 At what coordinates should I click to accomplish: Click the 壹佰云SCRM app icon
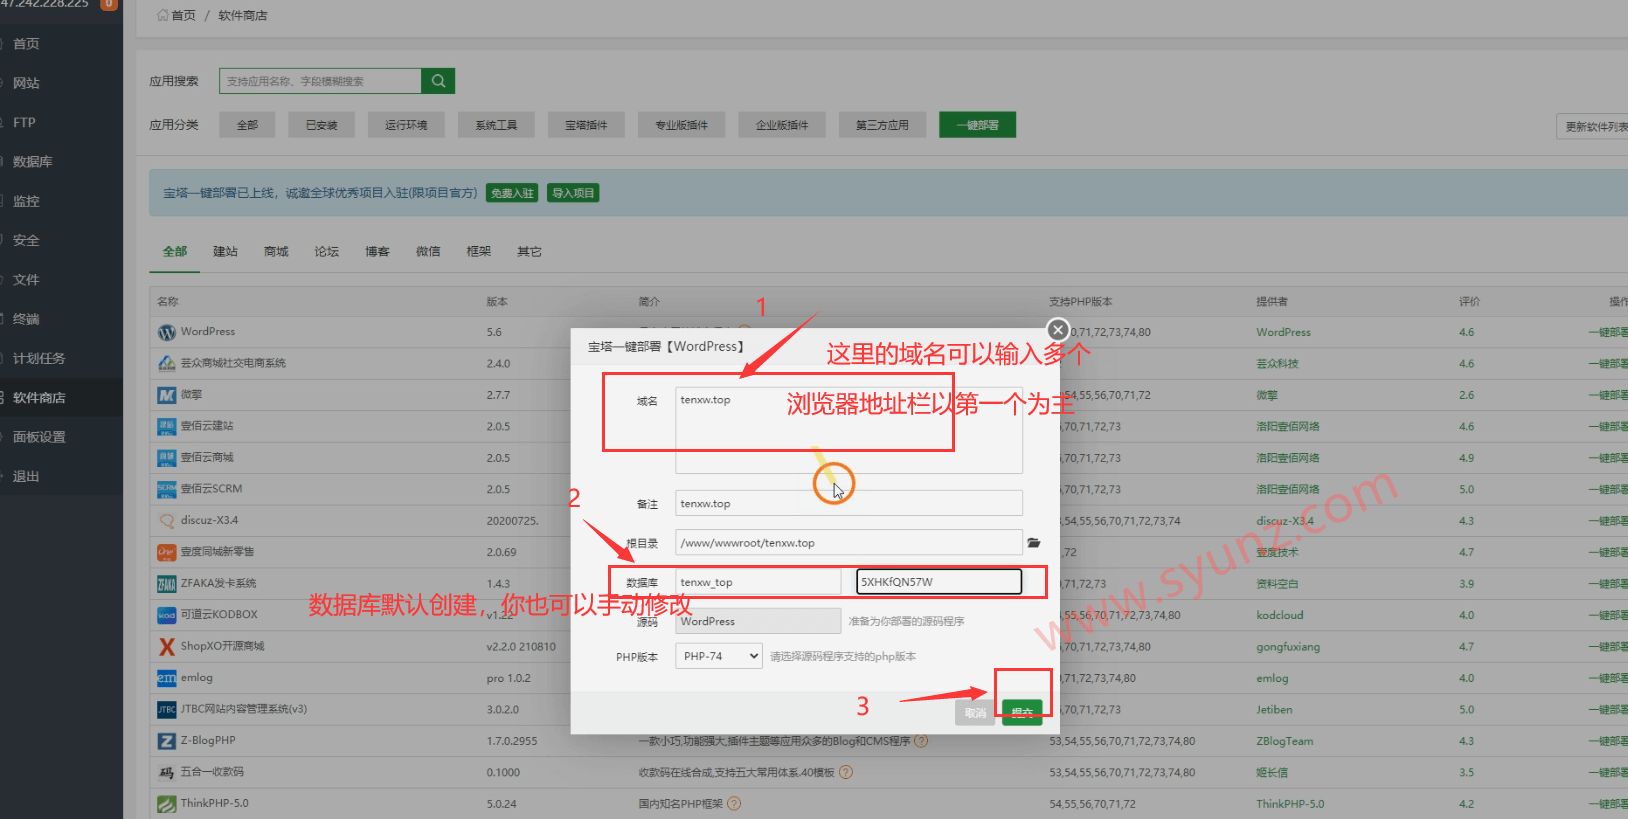167,489
